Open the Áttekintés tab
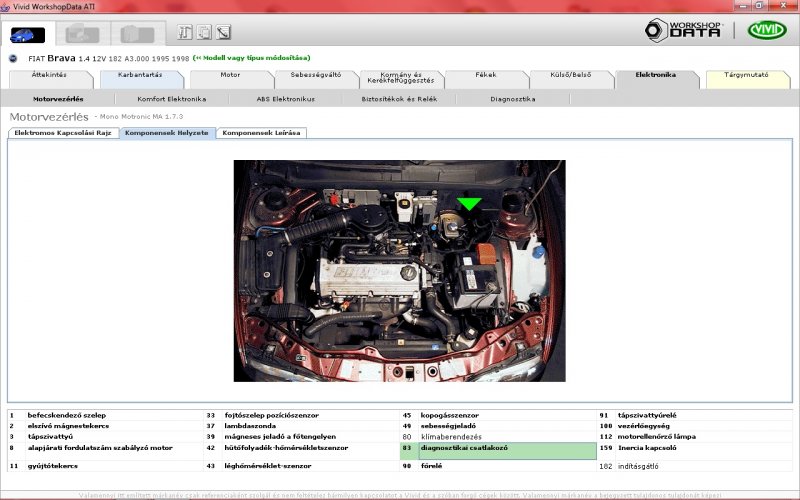 [49, 79]
